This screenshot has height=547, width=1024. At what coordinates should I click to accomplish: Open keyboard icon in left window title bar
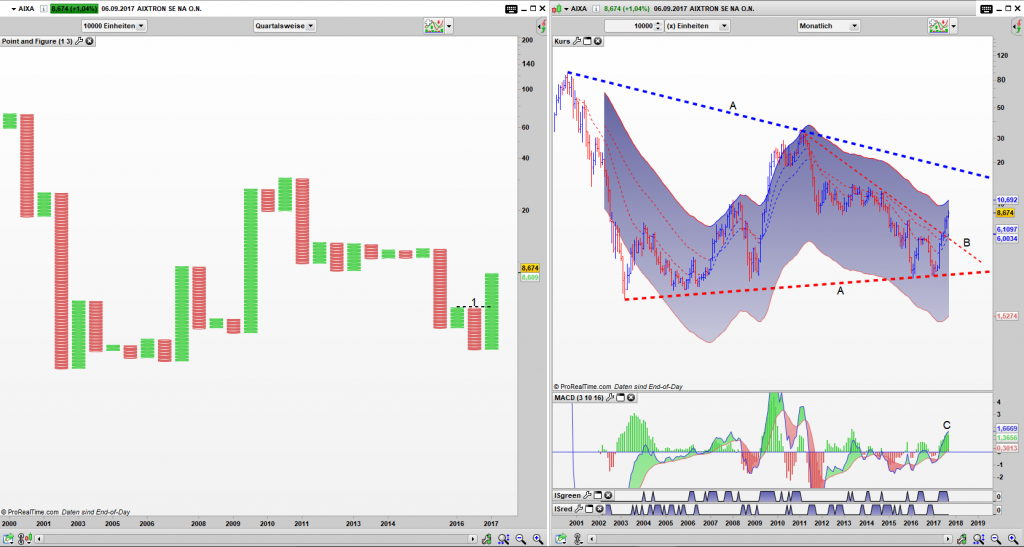(511, 8)
